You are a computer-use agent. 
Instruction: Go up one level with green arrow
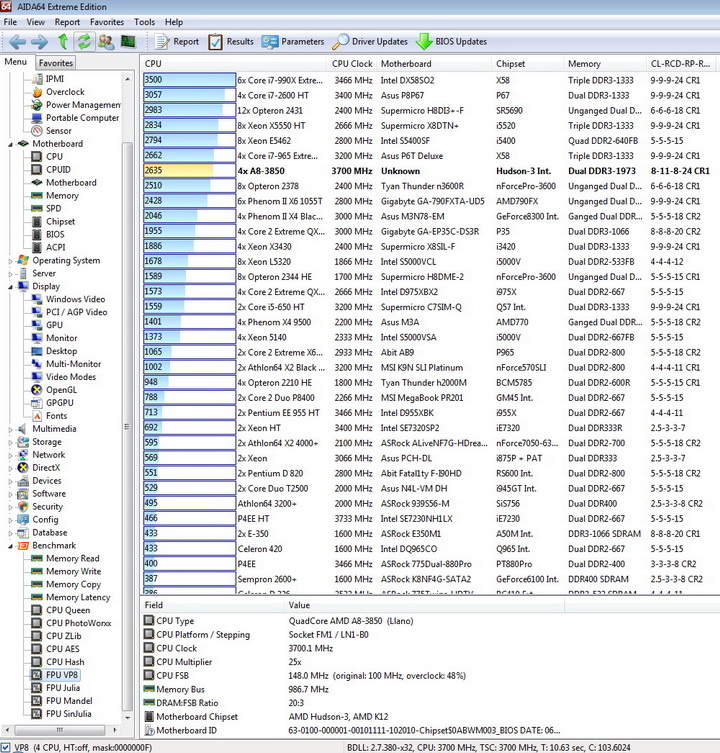(x=62, y=42)
